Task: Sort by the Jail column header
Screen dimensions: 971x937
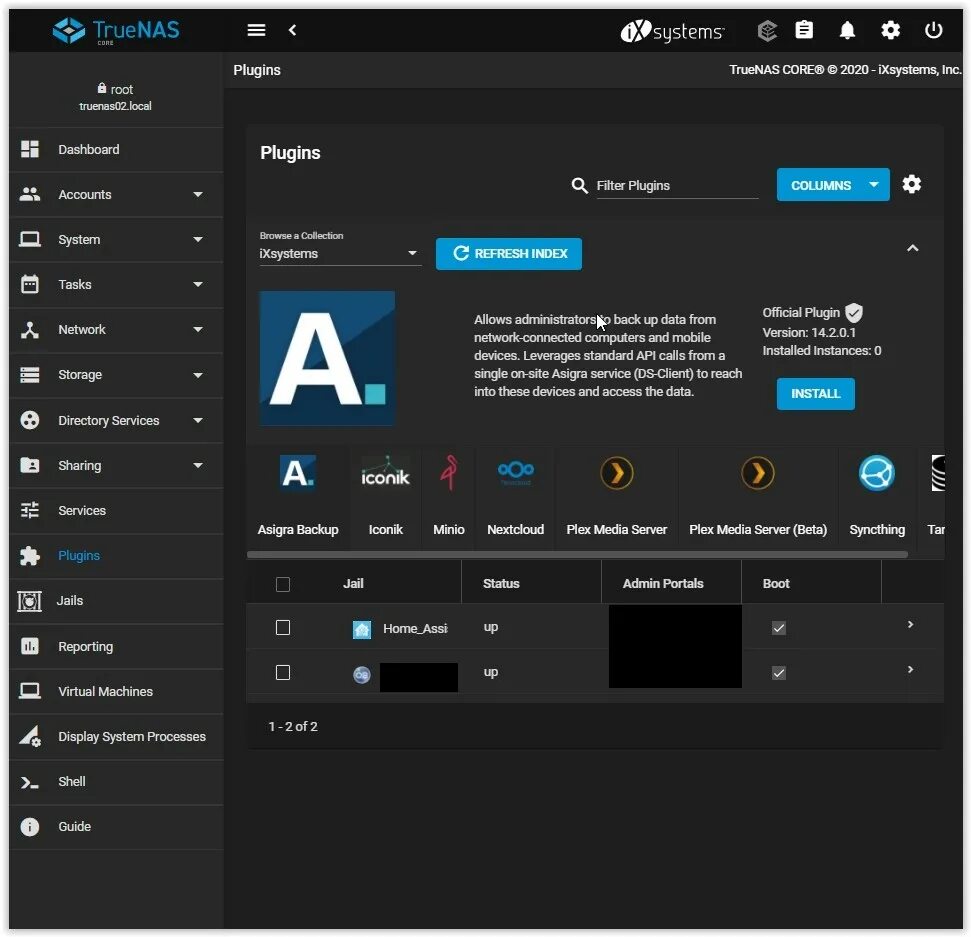Action: click(353, 583)
